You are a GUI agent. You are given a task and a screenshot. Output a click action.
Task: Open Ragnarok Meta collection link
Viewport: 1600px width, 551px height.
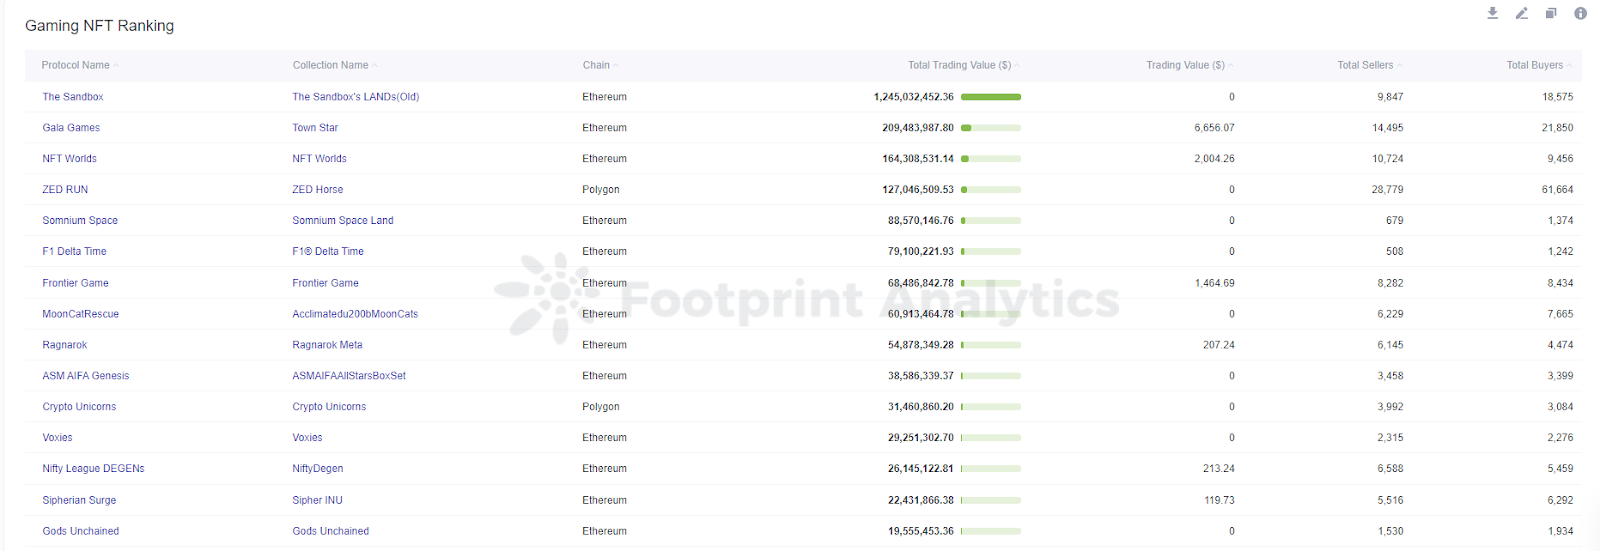tap(327, 345)
